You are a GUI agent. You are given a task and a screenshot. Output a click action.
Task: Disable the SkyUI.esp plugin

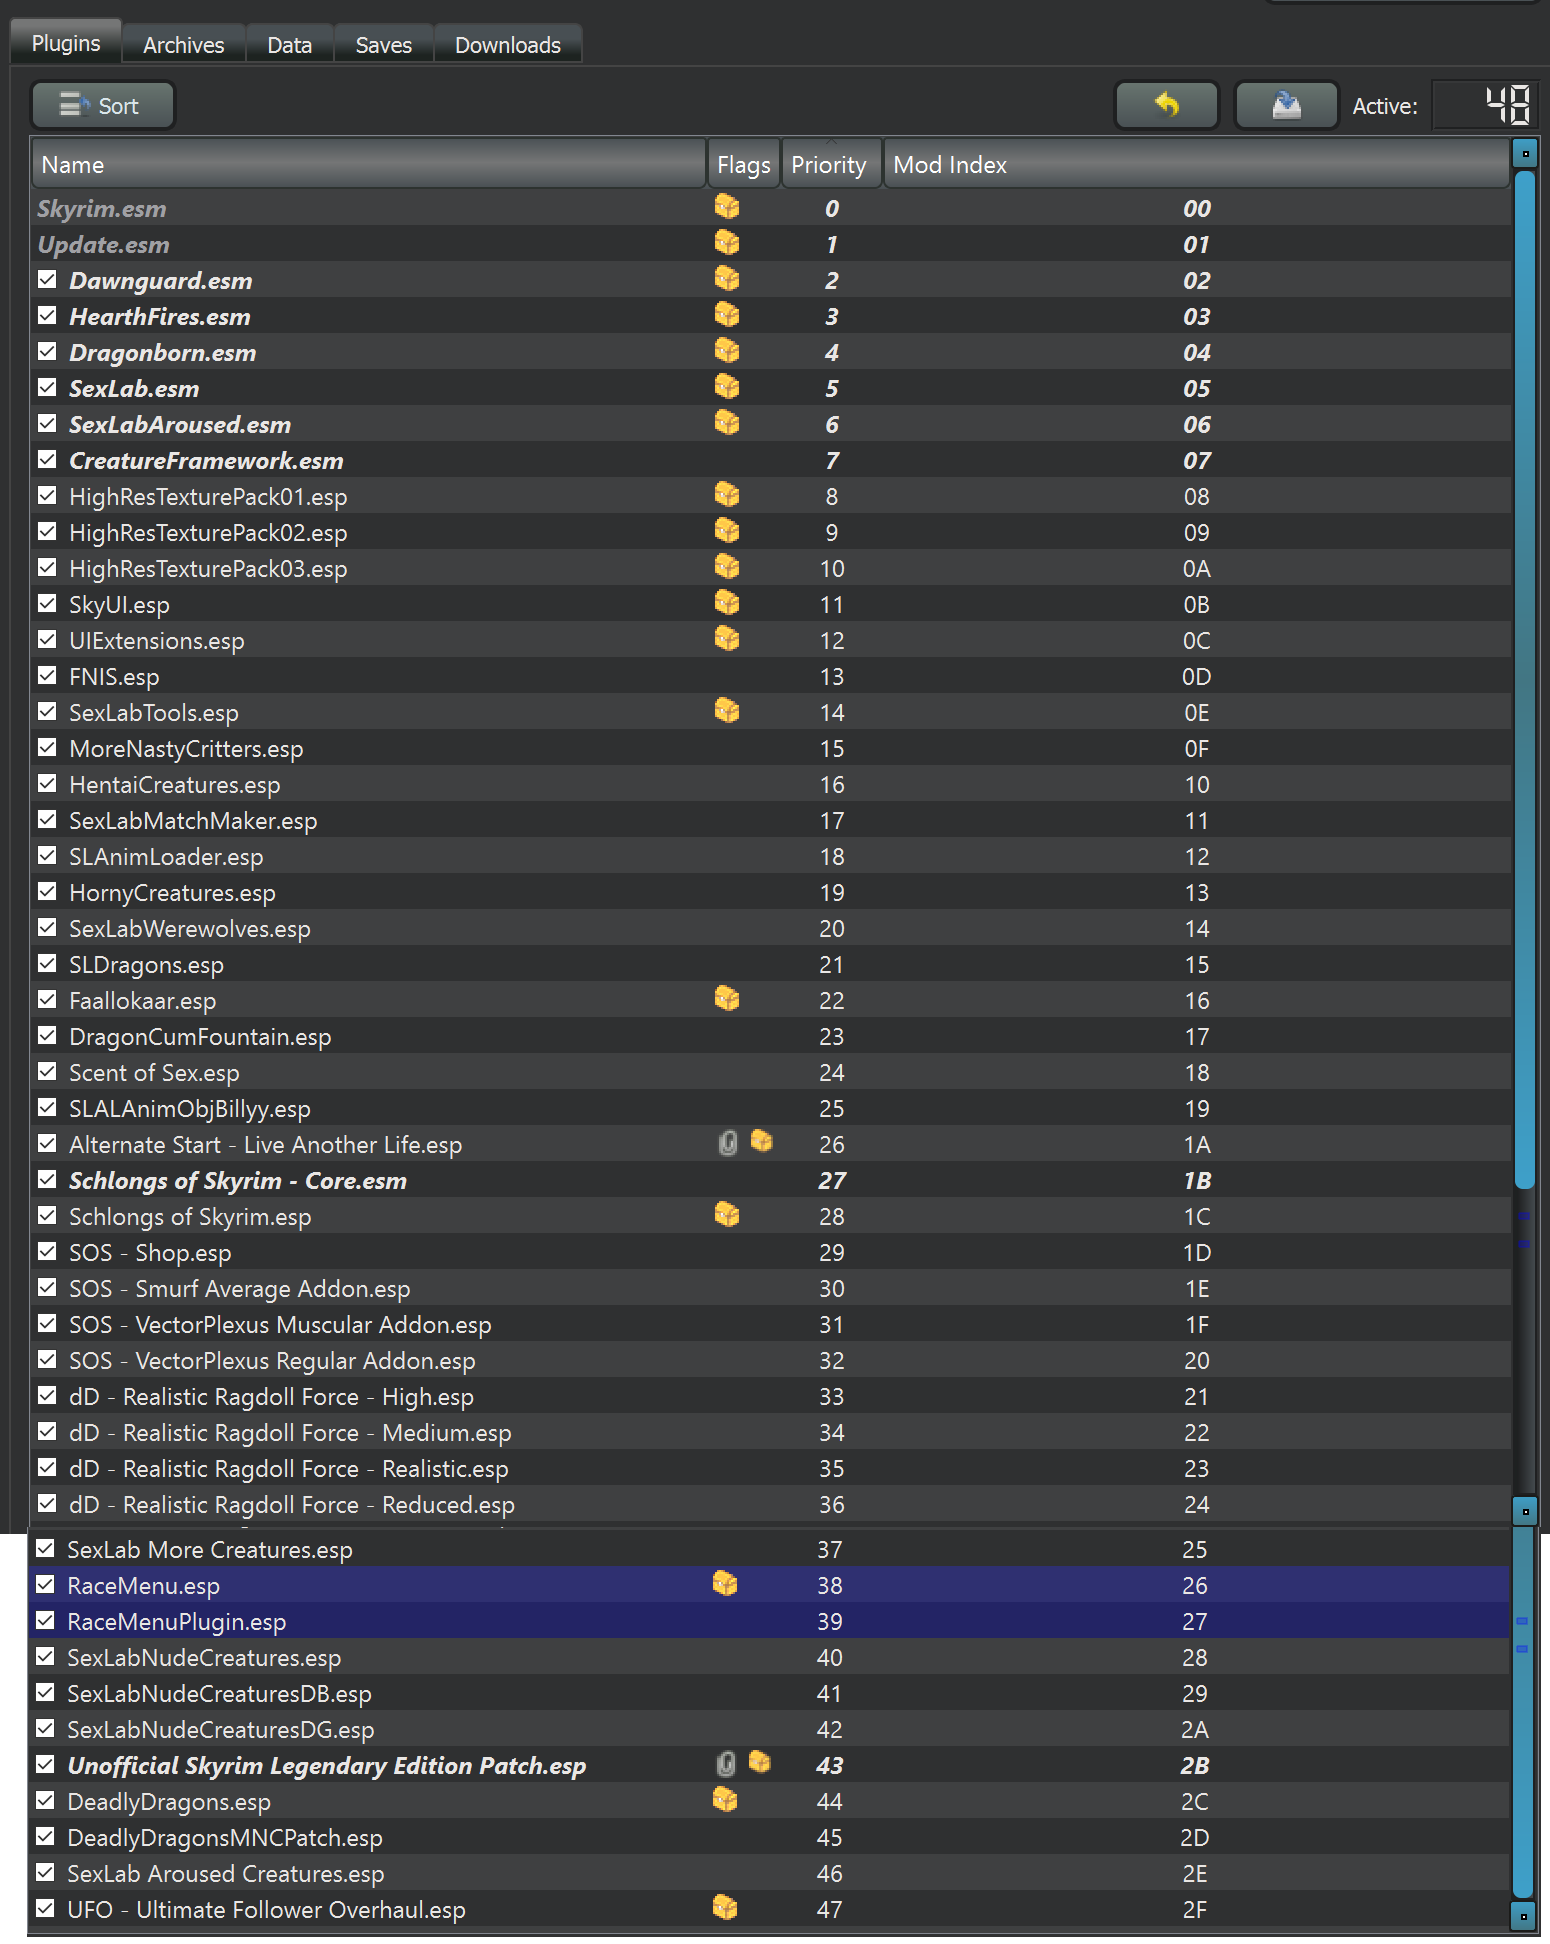click(47, 604)
